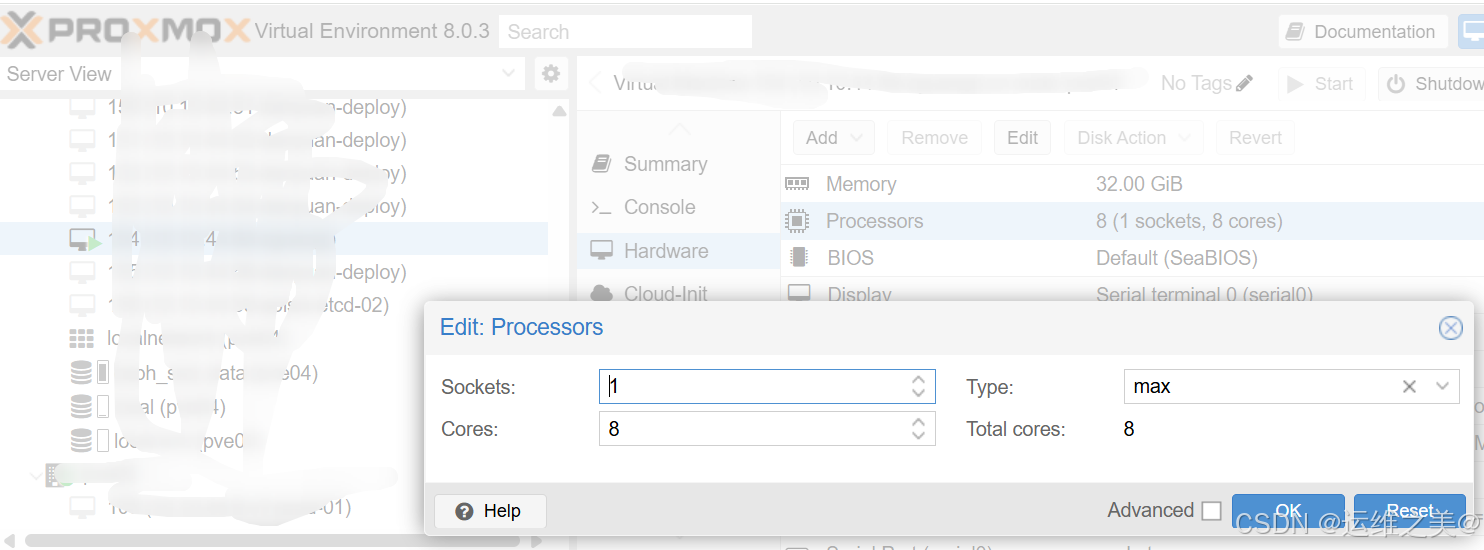Click the Help button in dialog

(490, 511)
